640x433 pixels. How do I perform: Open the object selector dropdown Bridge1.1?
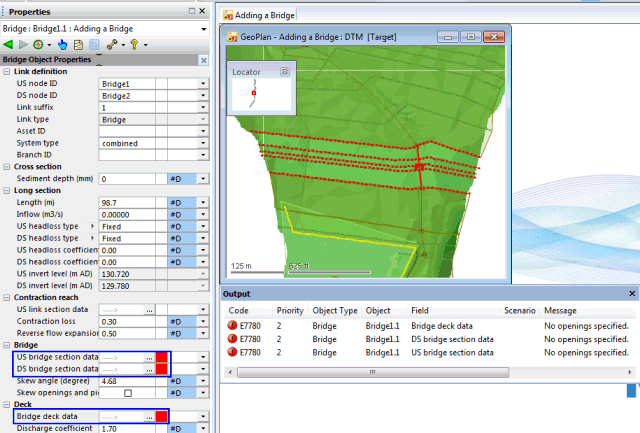(x=203, y=29)
